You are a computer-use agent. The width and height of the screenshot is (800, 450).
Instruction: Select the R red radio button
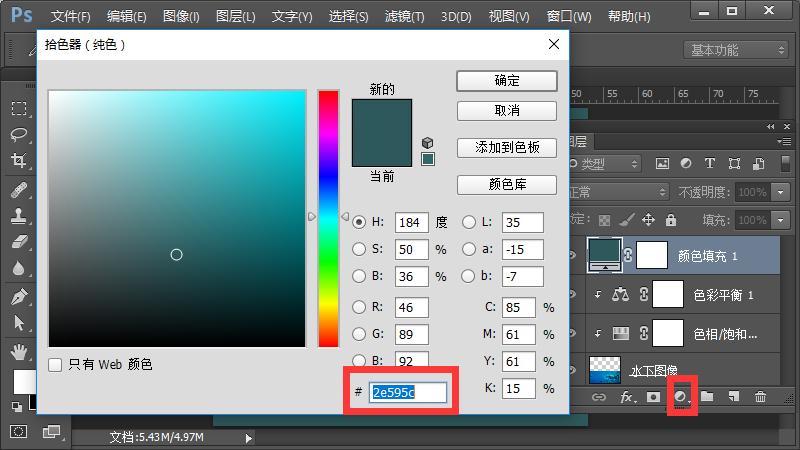coord(359,307)
